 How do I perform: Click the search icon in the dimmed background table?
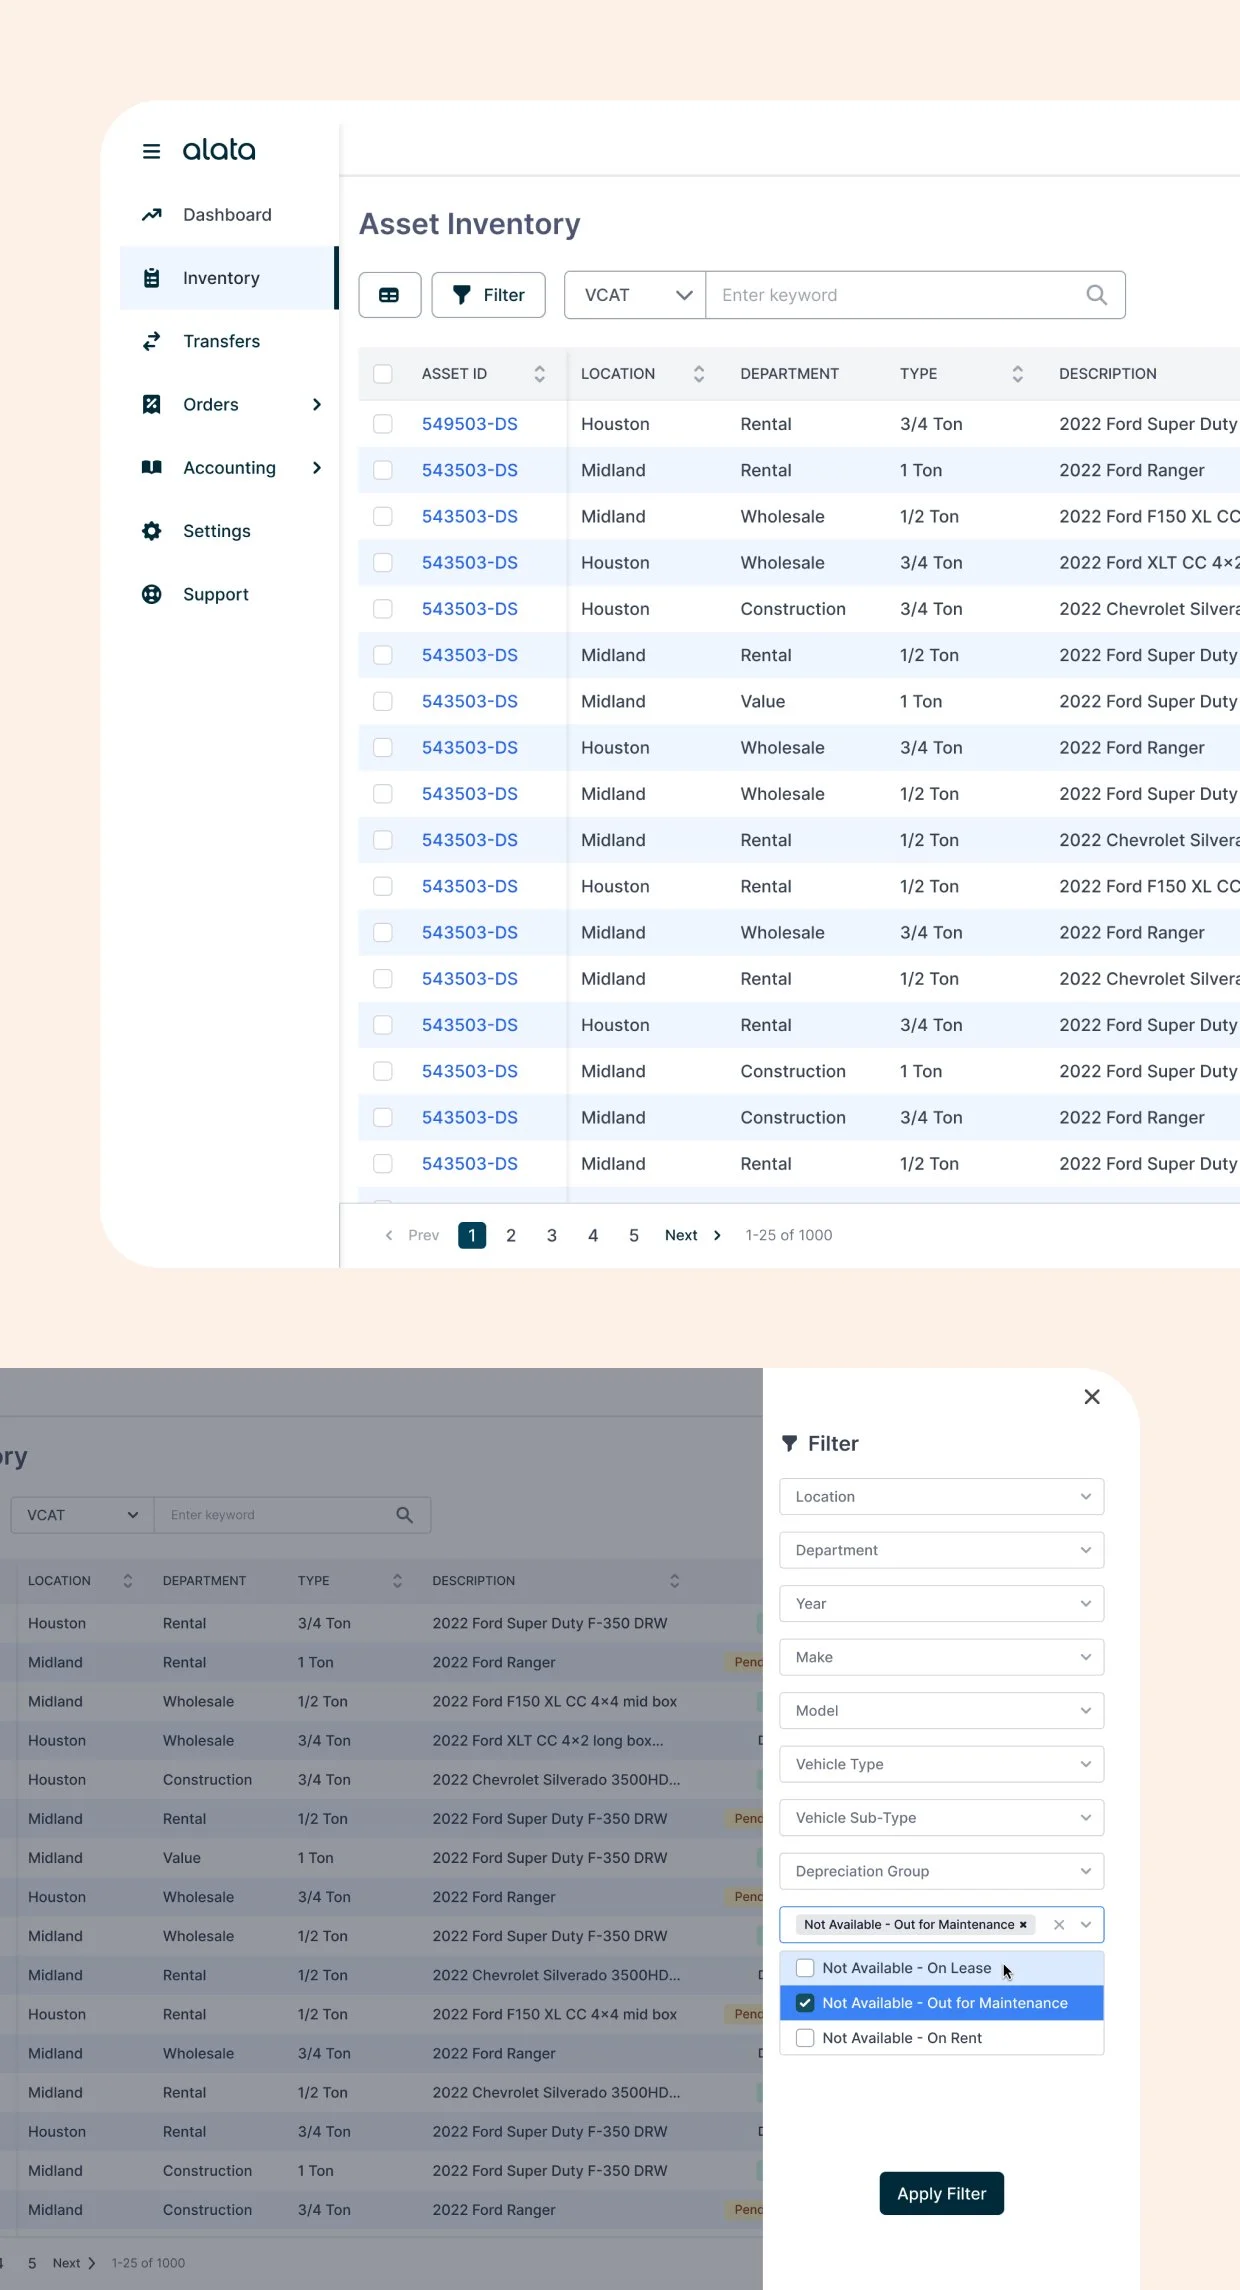[404, 1515]
